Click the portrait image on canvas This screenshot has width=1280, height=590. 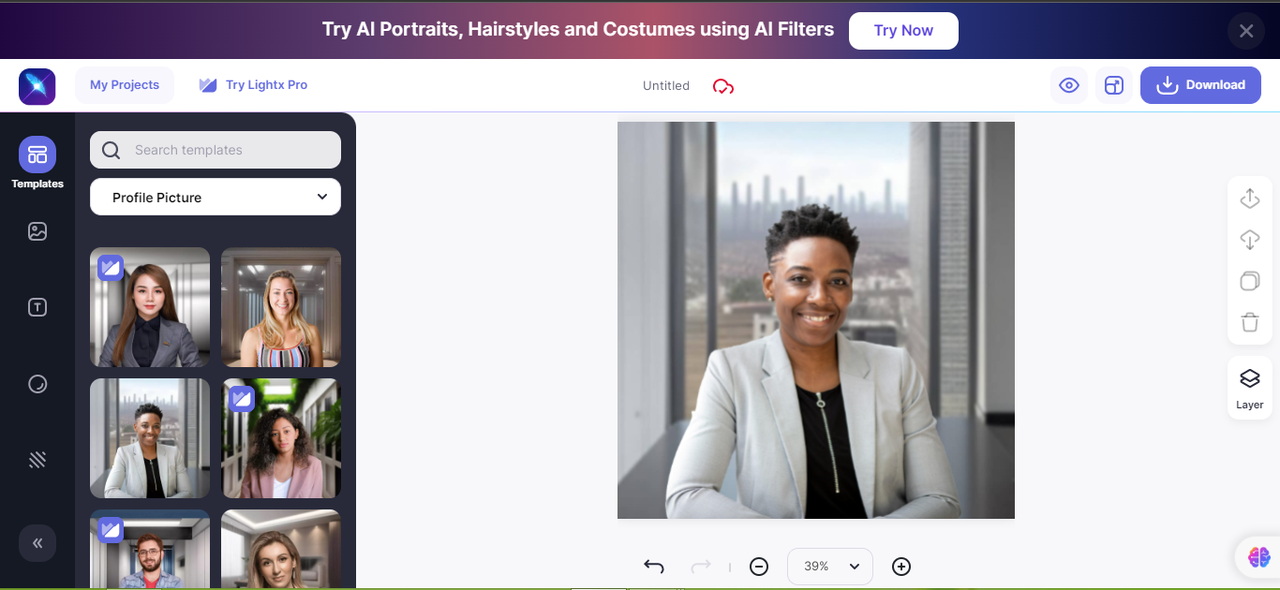click(816, 320)
